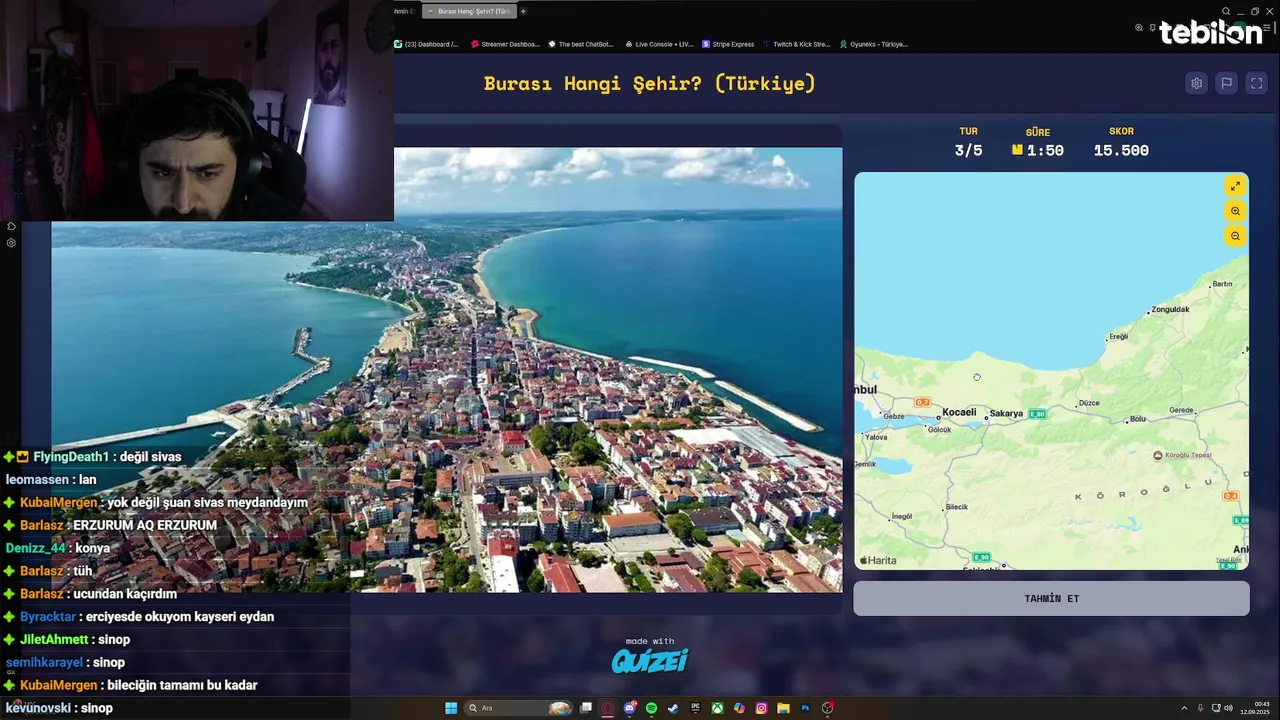The image size is (1280, 720).
Task: Open Discord from the taskbar
Action: click(x=630, y=708)
